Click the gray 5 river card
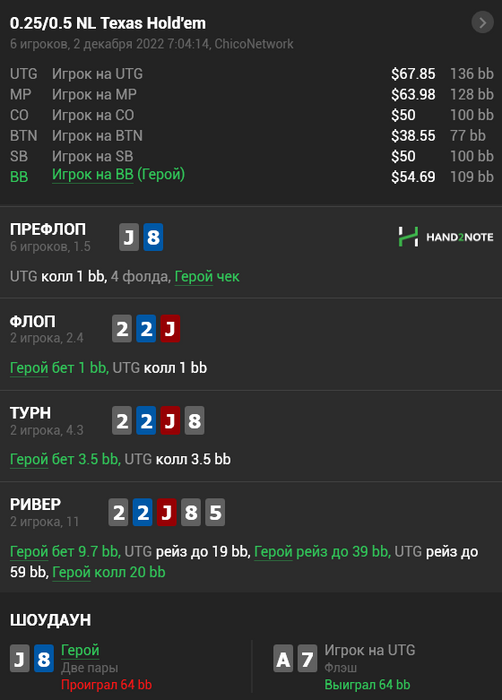This screenshot has width=502, height=700. click(x=215, y=512)
